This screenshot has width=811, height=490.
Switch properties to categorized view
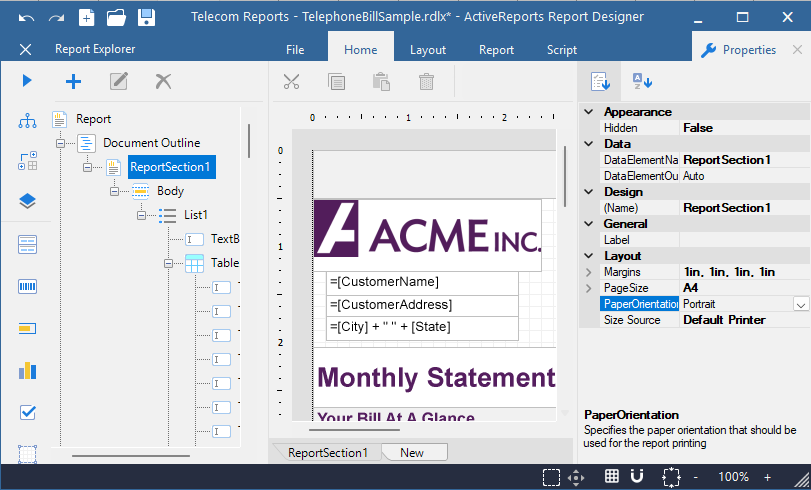600,81
